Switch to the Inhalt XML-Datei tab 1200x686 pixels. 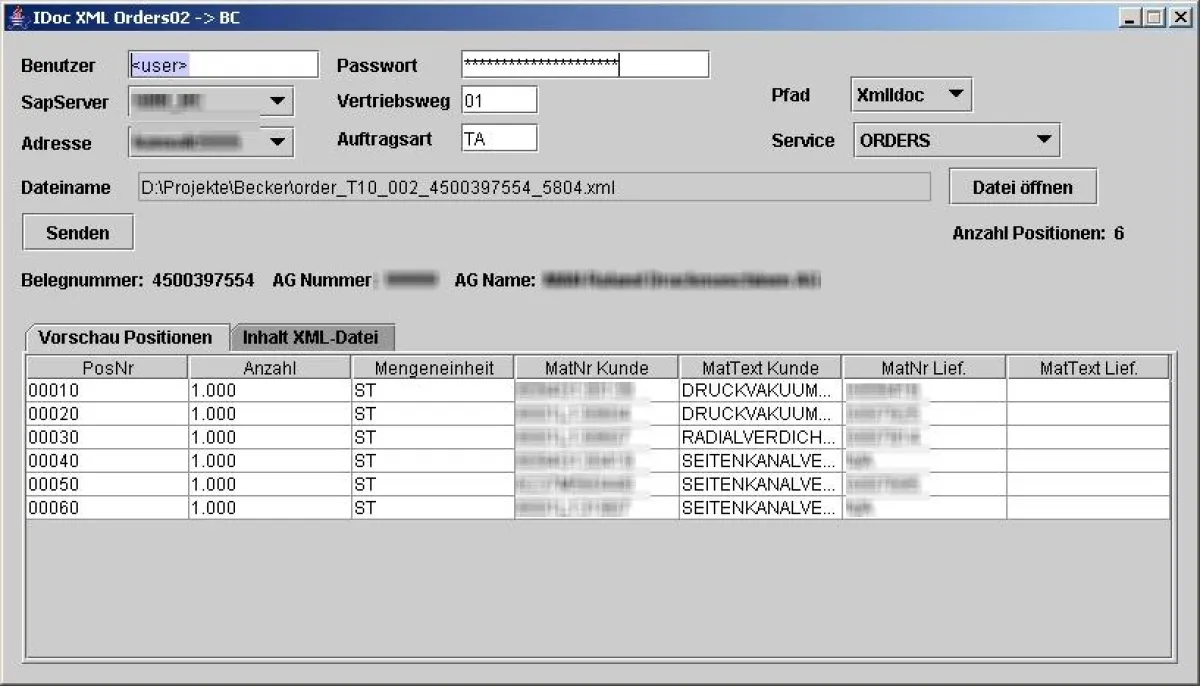pos(313,338)
